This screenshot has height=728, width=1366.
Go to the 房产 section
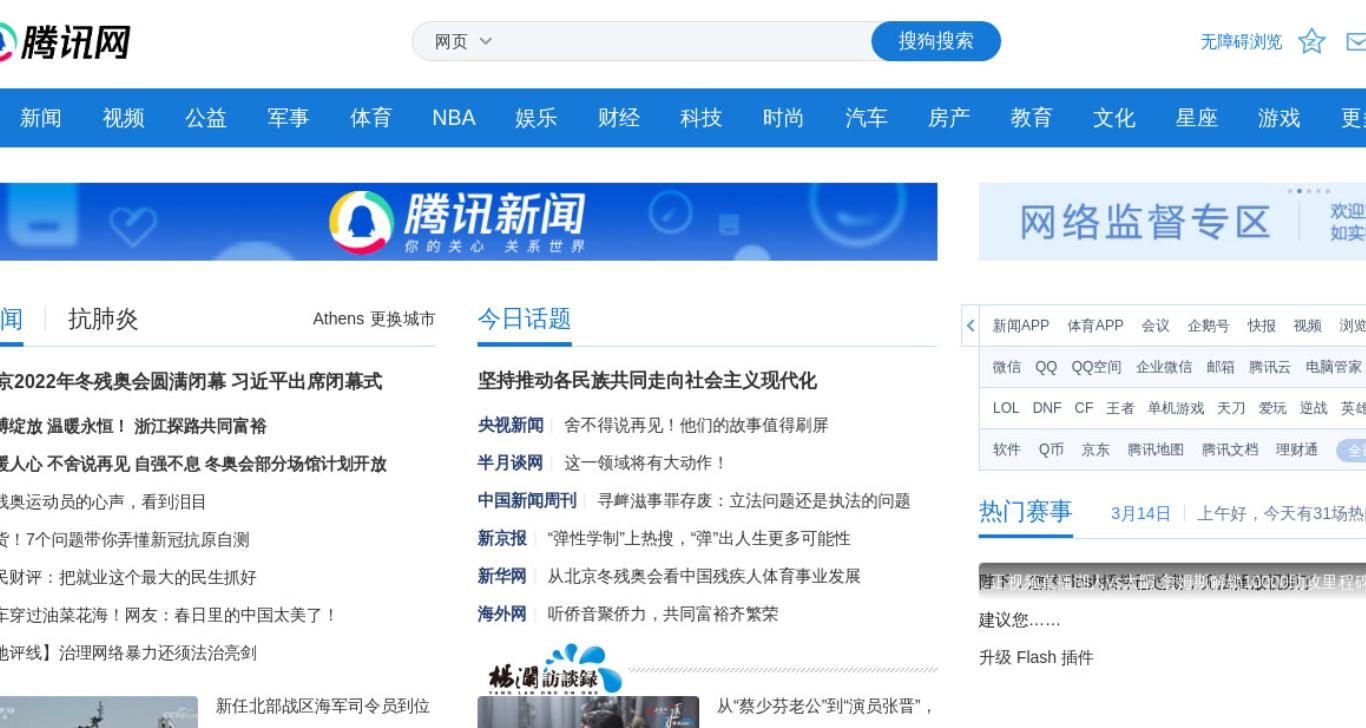pyautogui.click(x=949, y=118)
